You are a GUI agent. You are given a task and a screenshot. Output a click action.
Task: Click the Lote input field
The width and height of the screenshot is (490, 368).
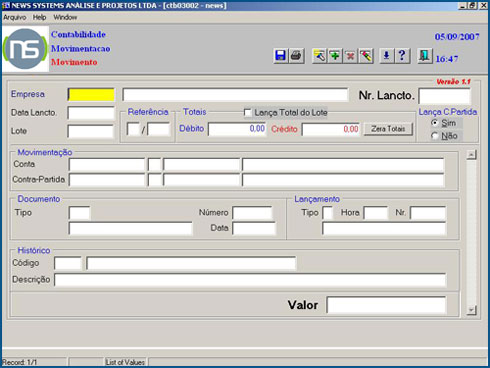pos(91,131)
